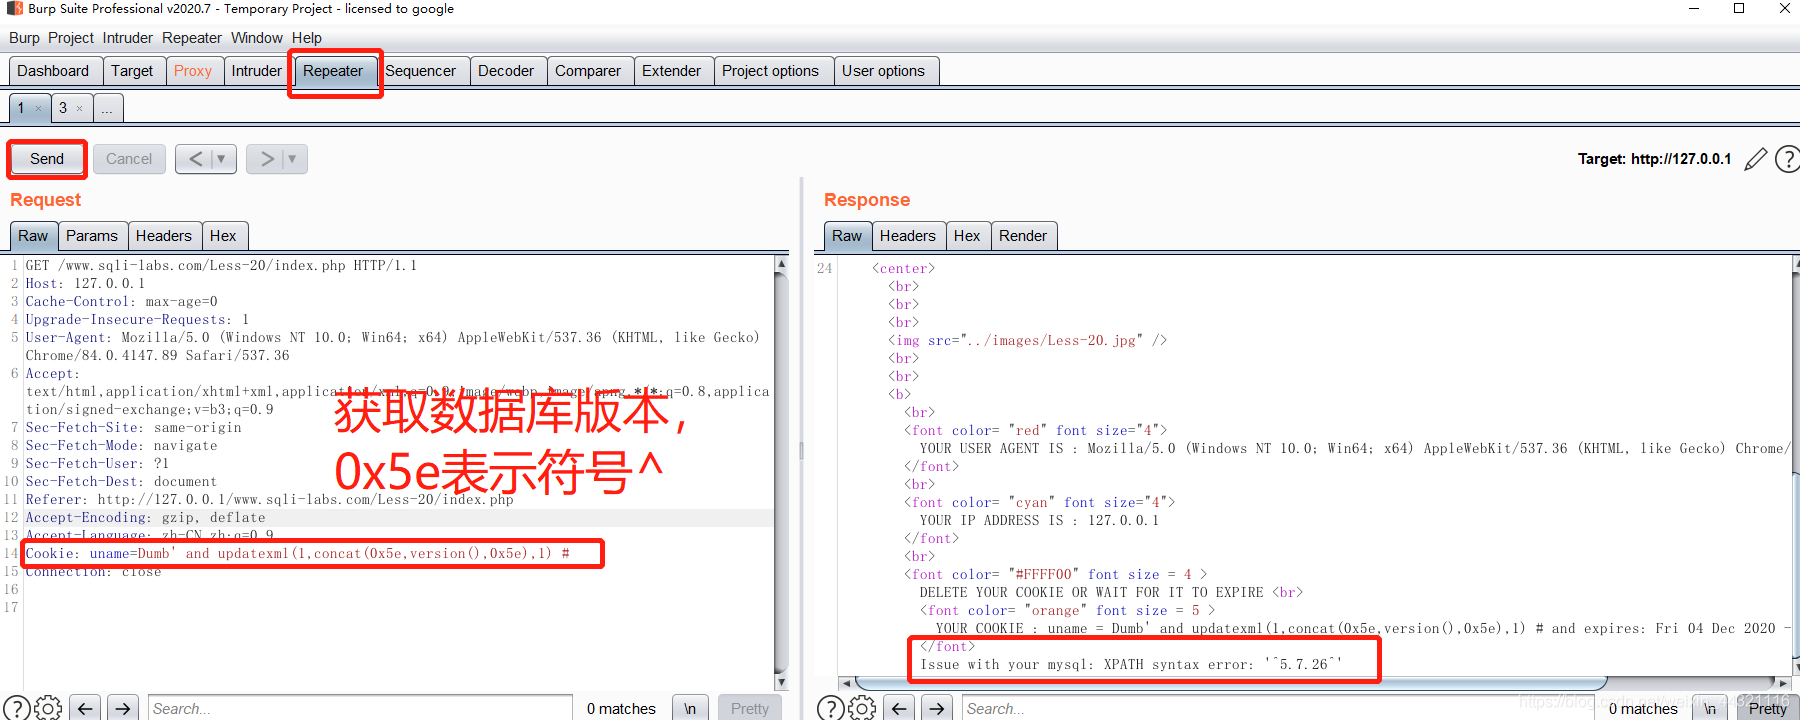
Task: Open the Burp menu
Action: pos(24,38)
